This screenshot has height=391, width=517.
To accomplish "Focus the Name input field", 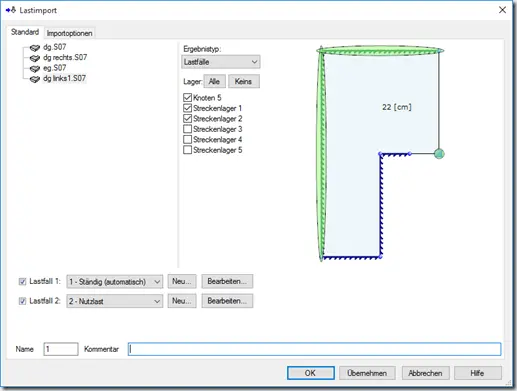I will (61, 349).
